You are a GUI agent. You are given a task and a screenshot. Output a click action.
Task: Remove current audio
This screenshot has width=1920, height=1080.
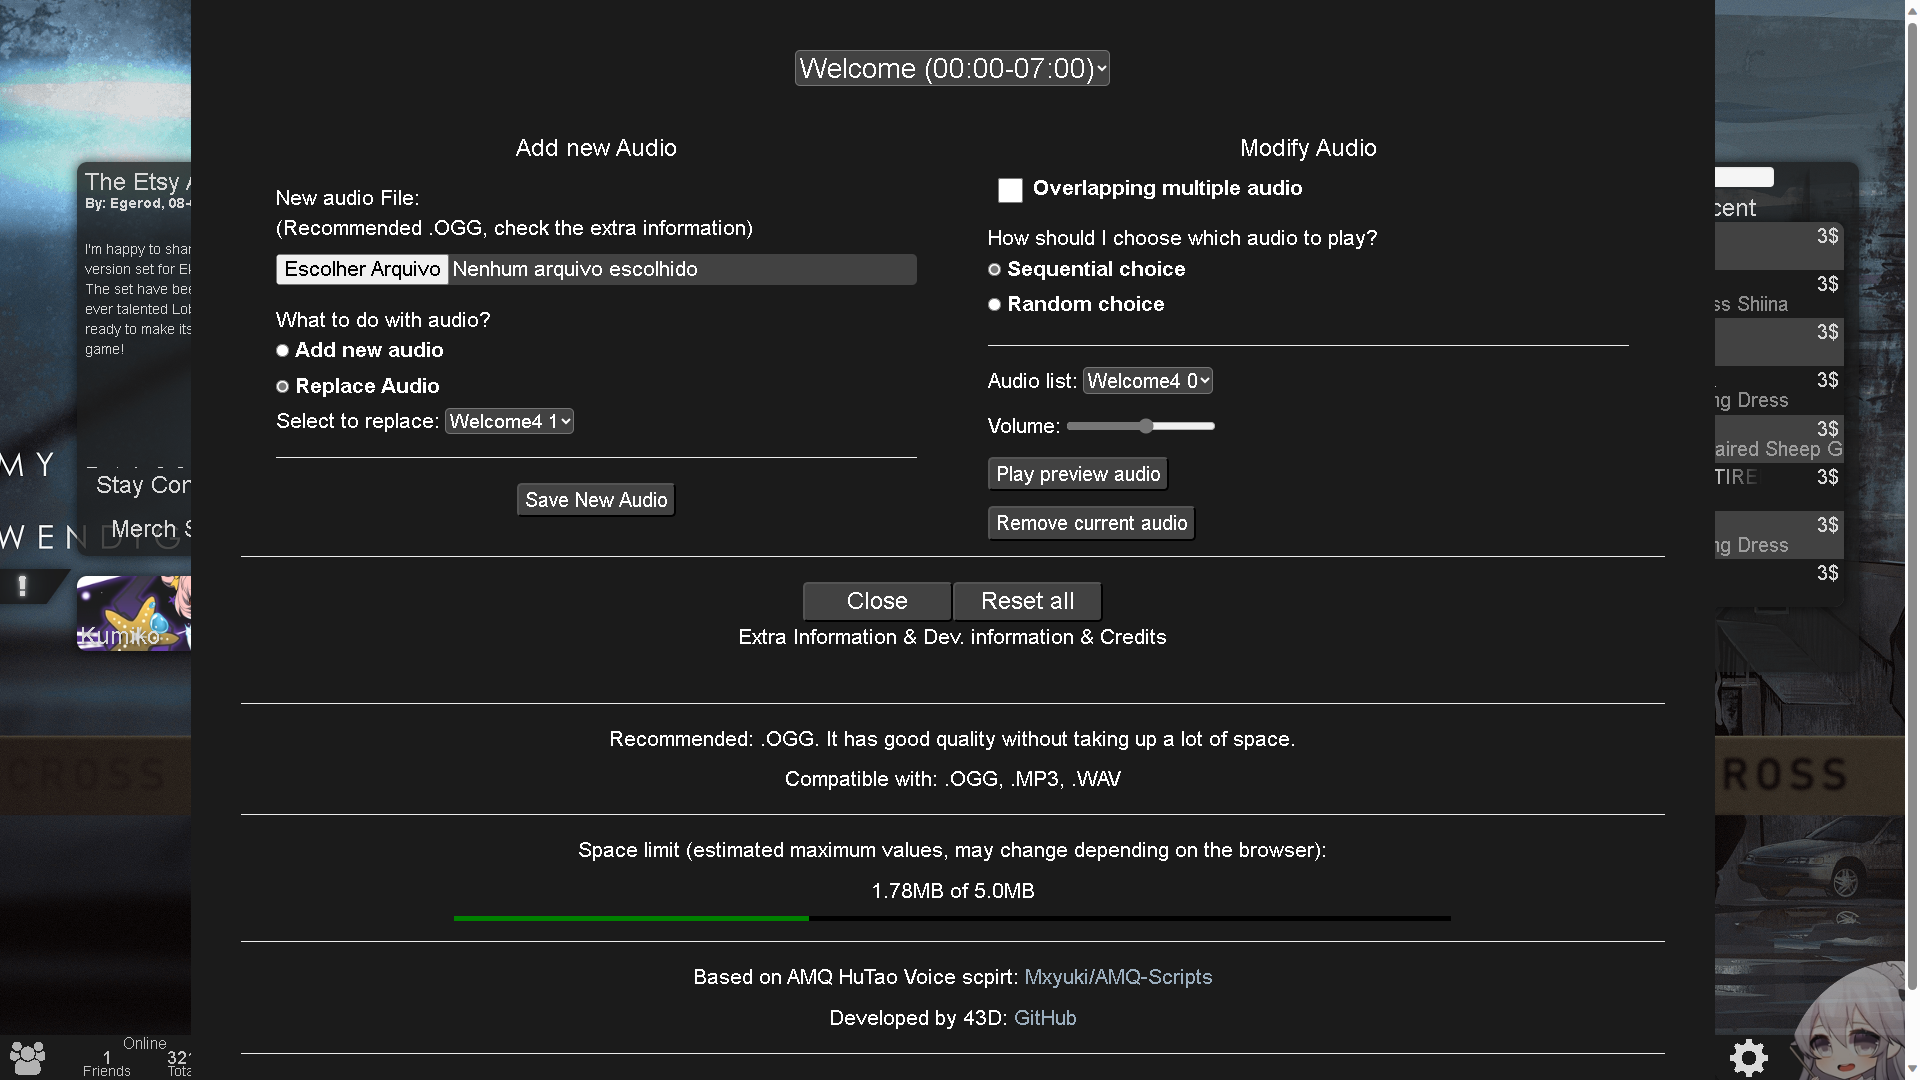1091,523
